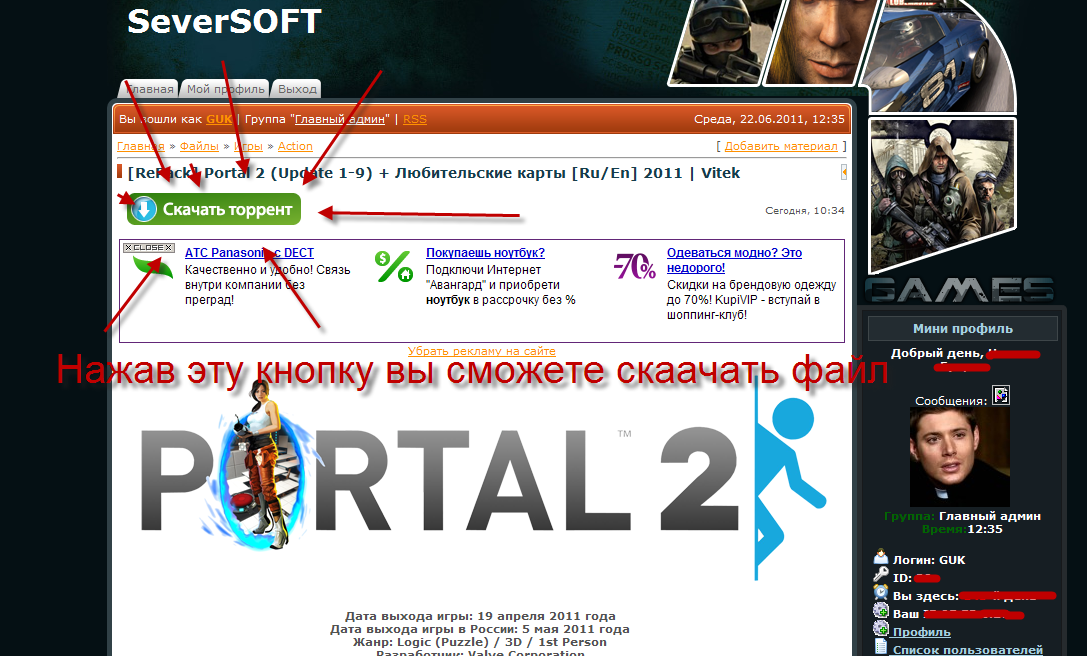Screen dimensions: 1087x656
Task: Click the globe icon beside Ваш
Action: tap(880, 611)
